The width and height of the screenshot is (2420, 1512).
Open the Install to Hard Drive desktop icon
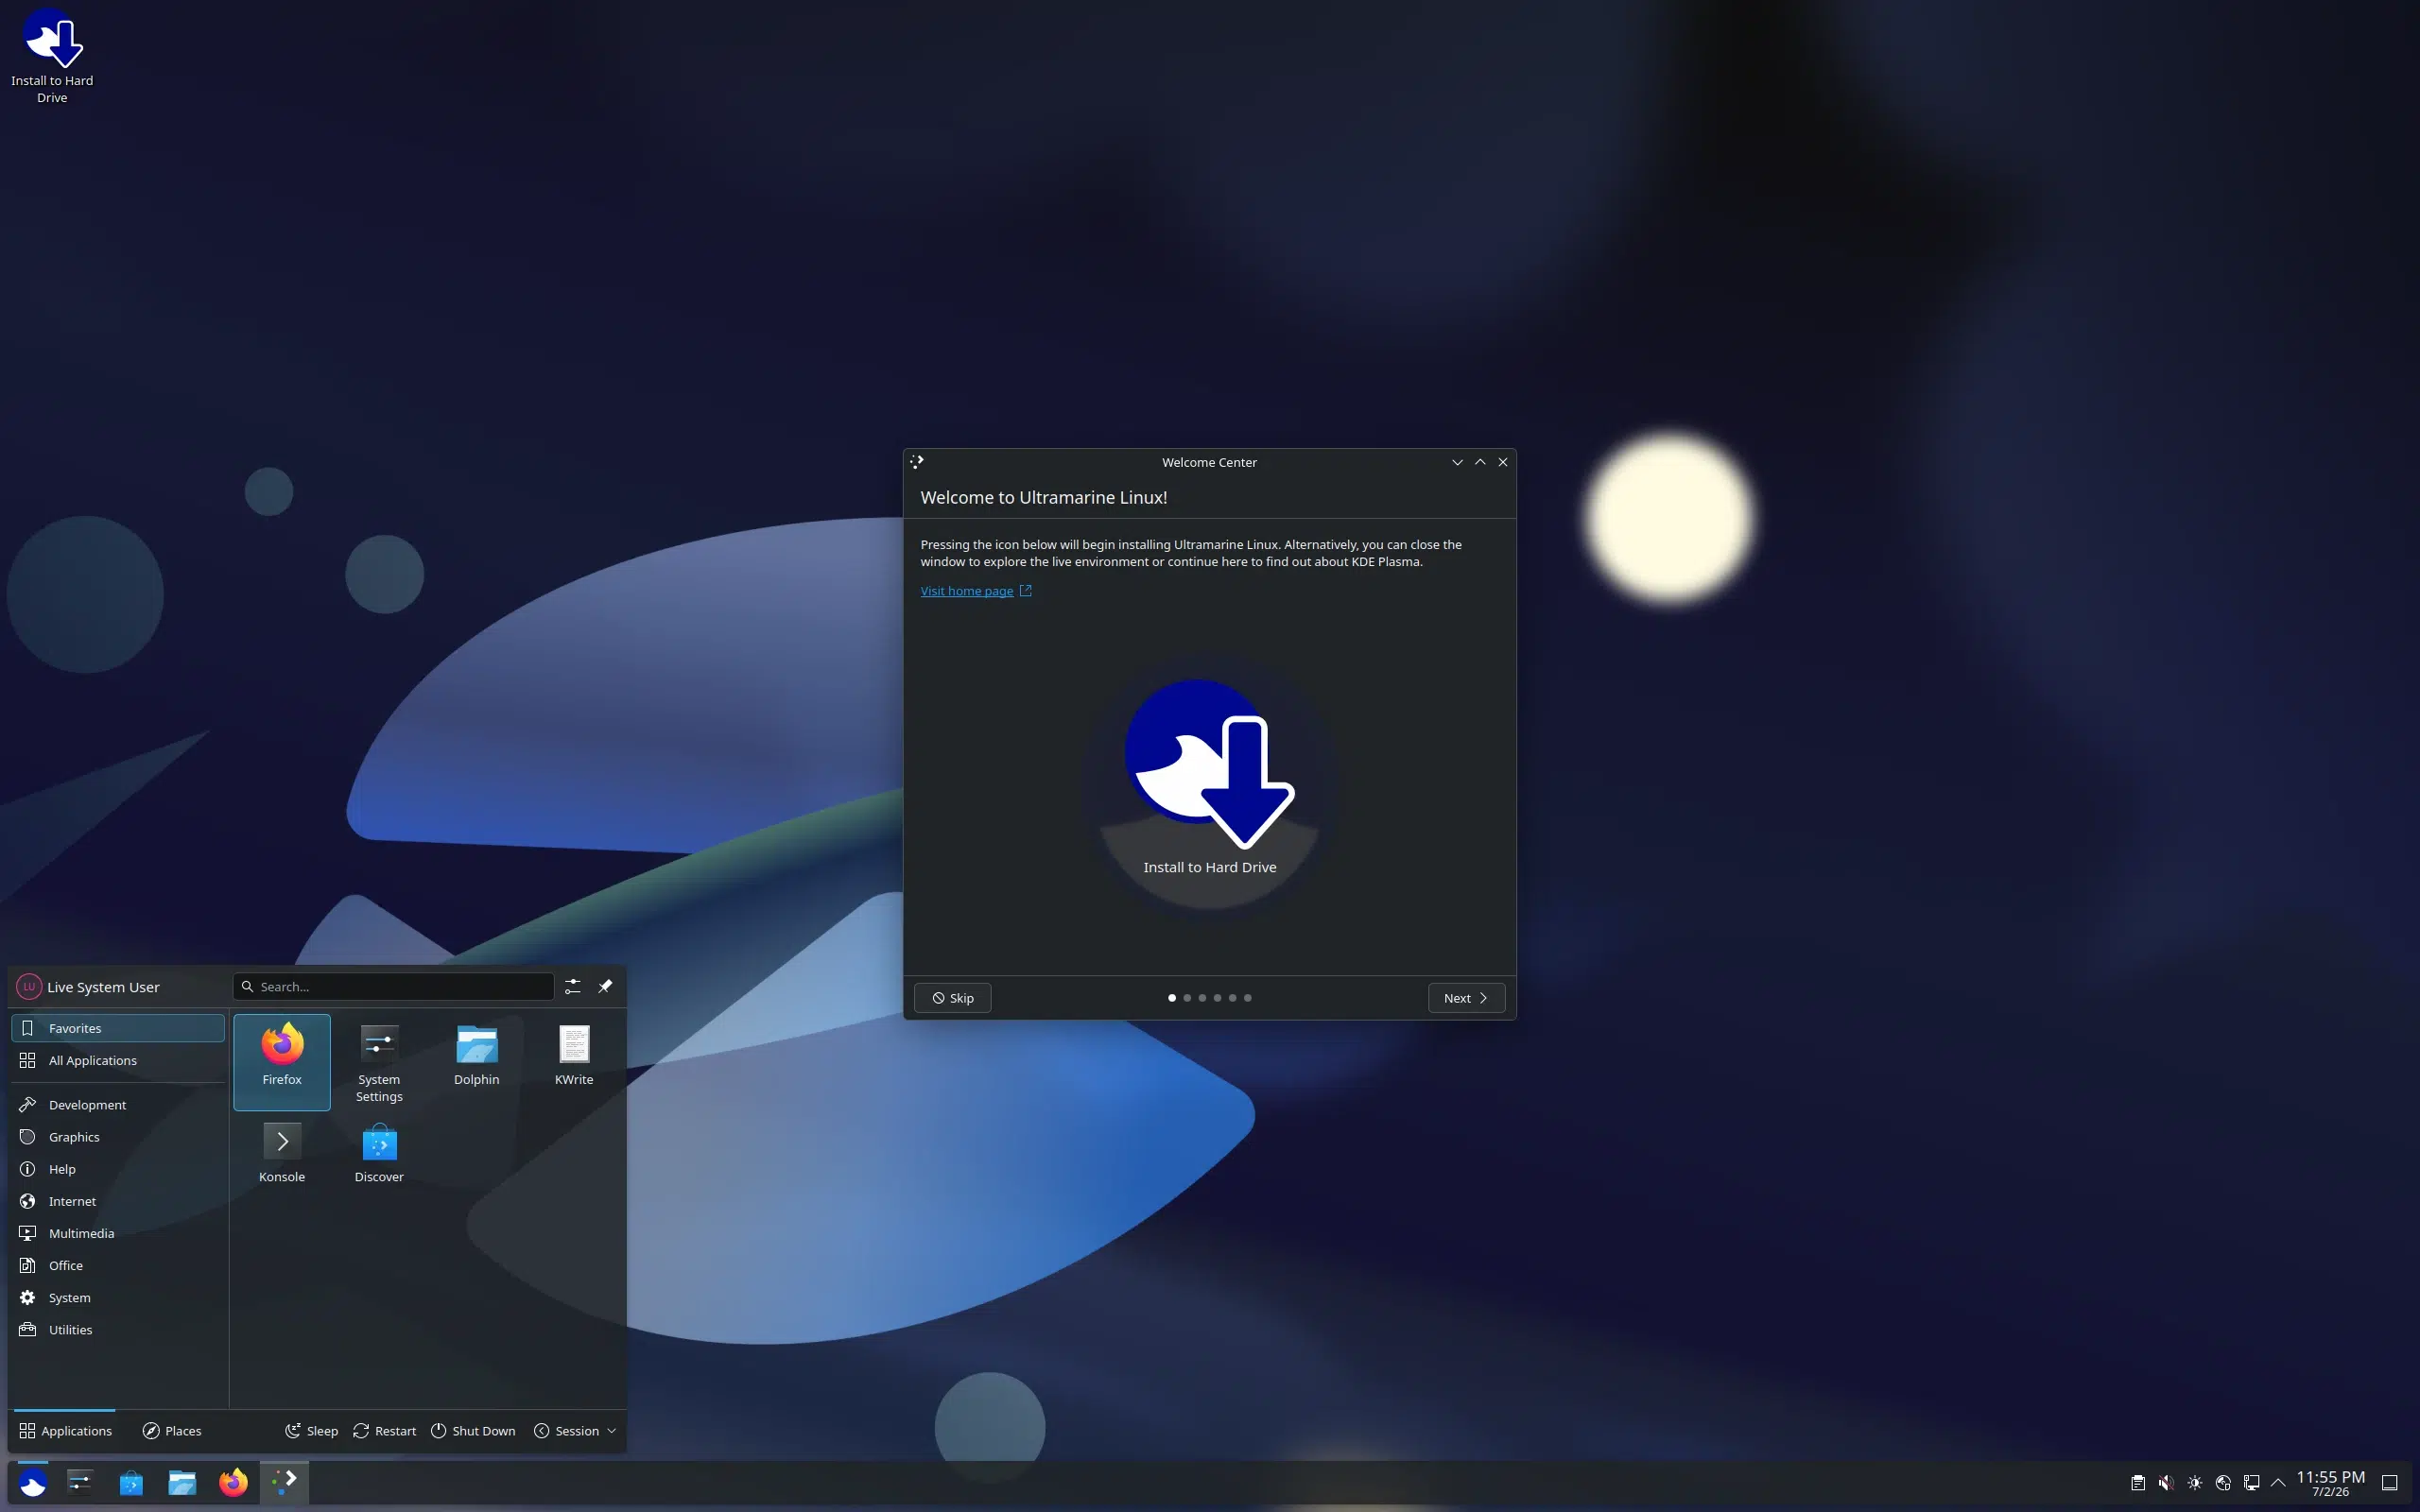[52, 55]
